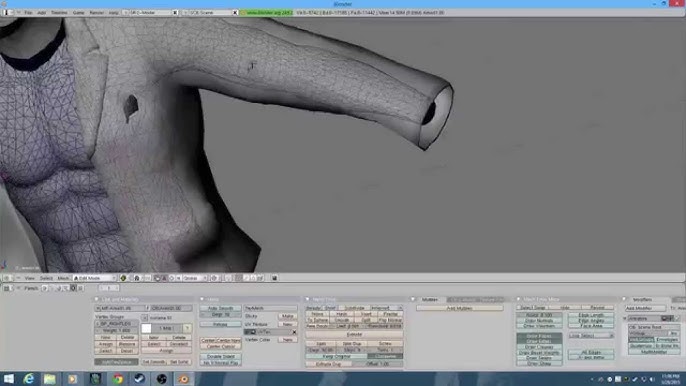The height and width of the screenshot is (386, 686).
Task: Toggle Draw Normals in Mesh Tools More
Action: pos(539,320)
